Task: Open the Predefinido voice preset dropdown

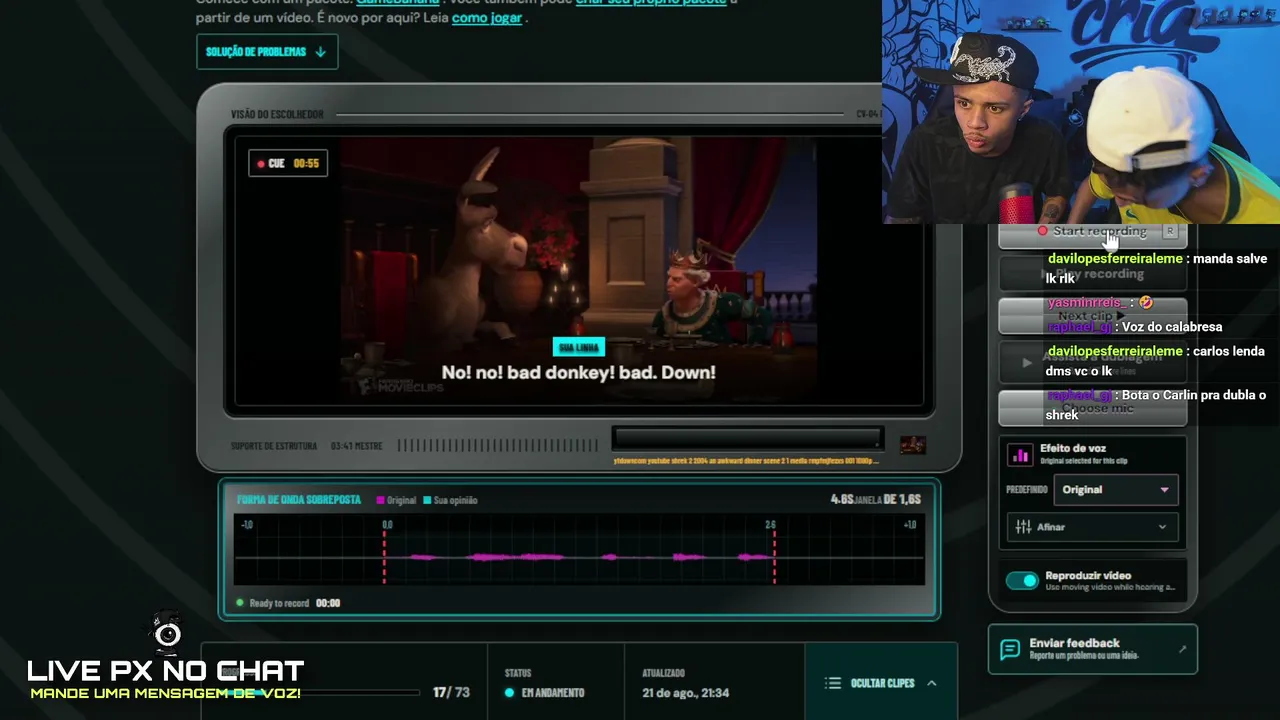Action: (1115, 490)
